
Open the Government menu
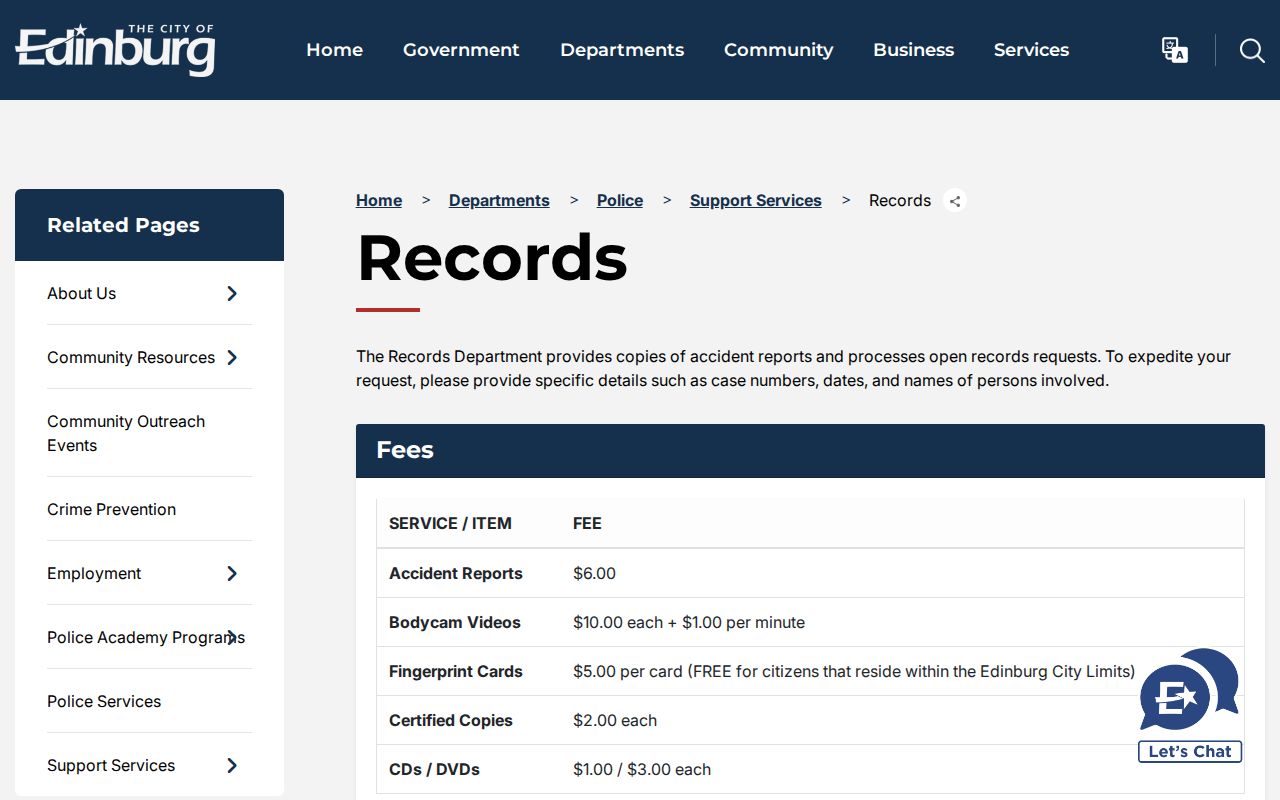(461, 50)
